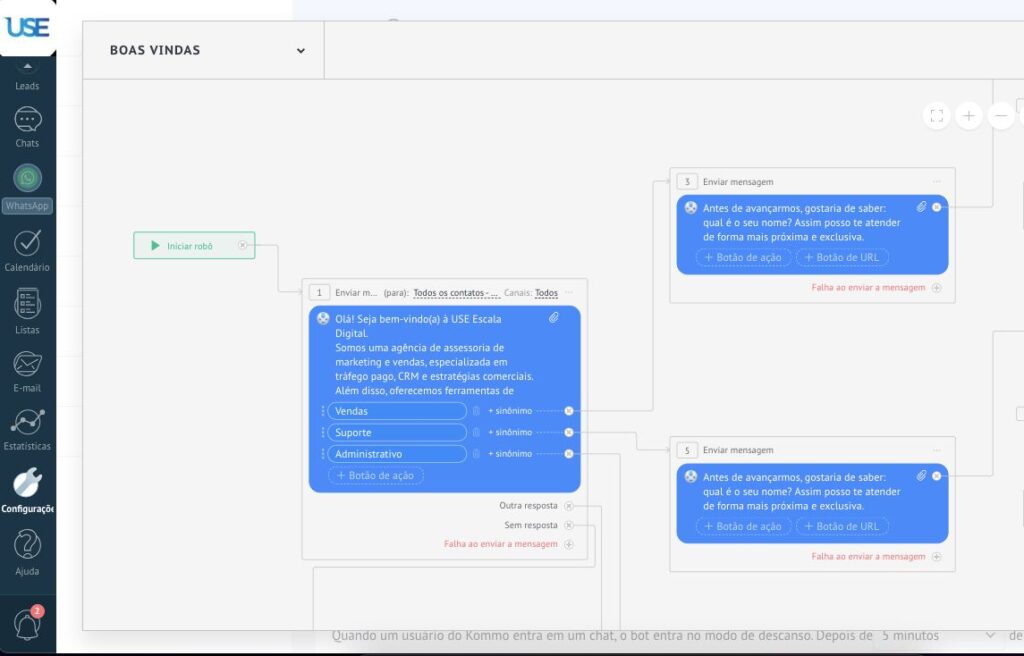Open the Todos os contatos recipient dropdown

click(456, 293)
